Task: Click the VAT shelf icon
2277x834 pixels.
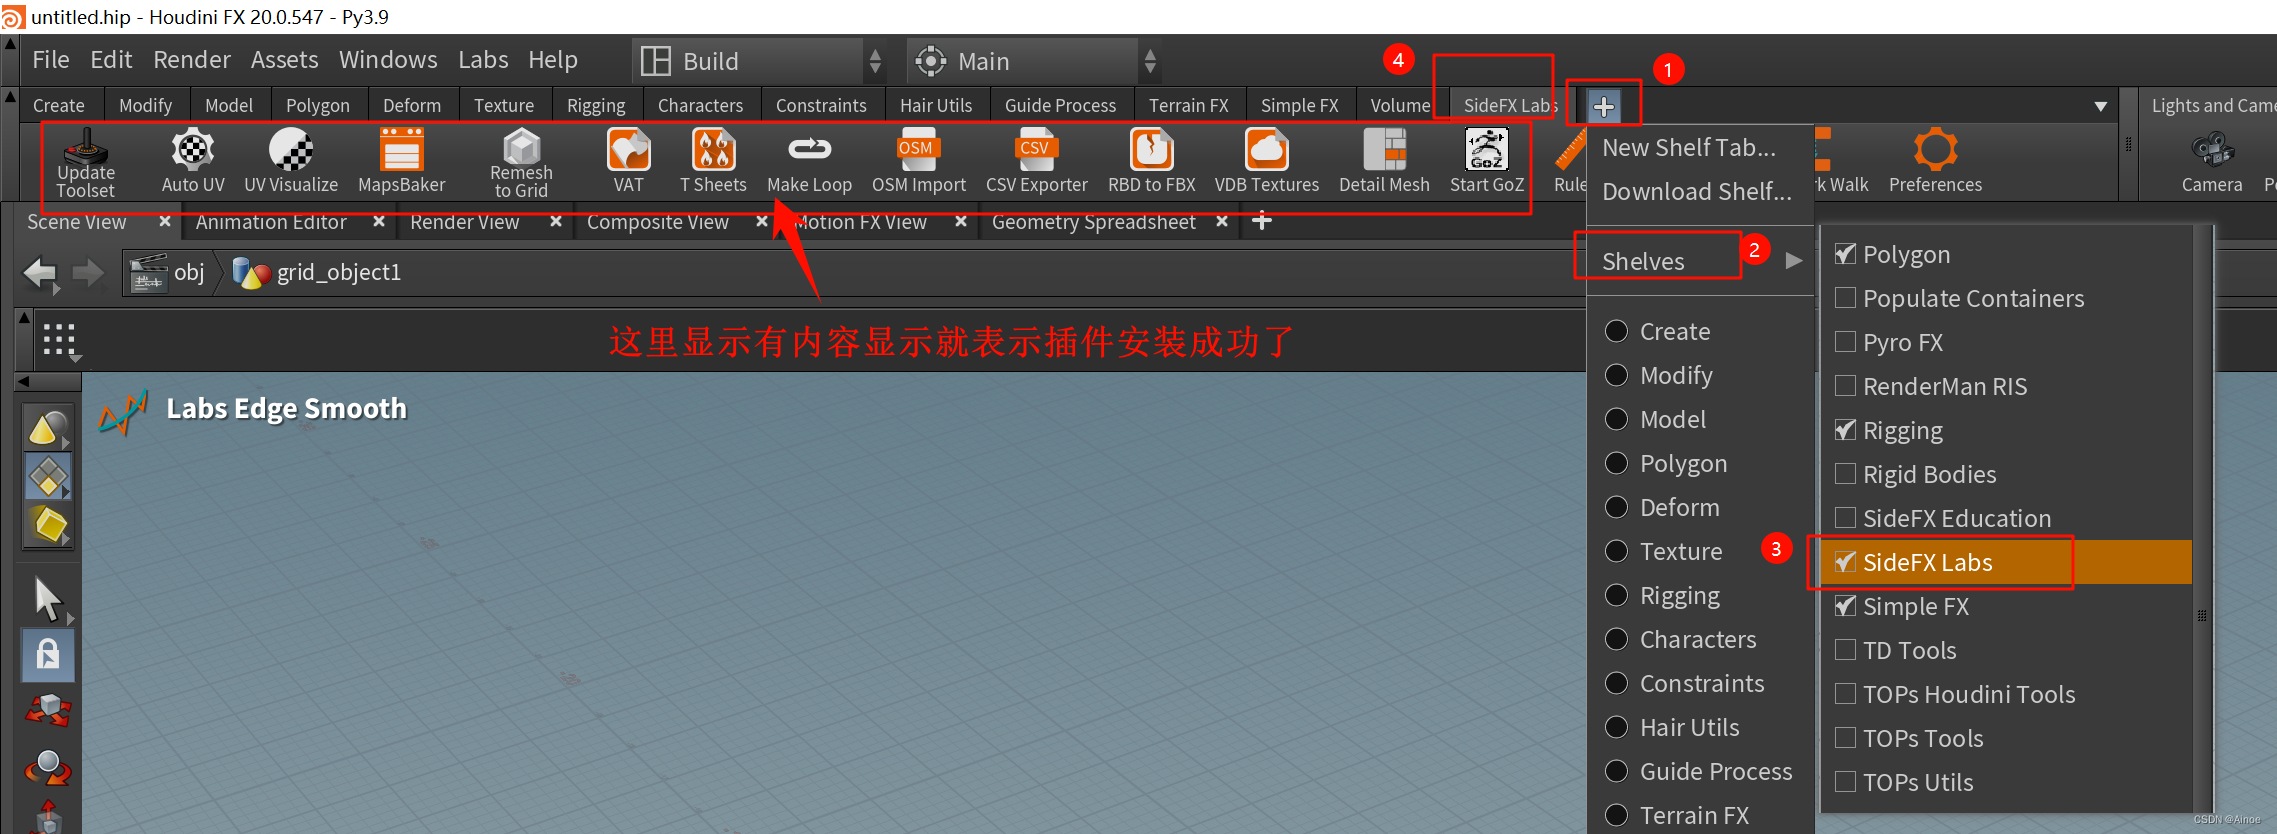Action: (629, 161)
